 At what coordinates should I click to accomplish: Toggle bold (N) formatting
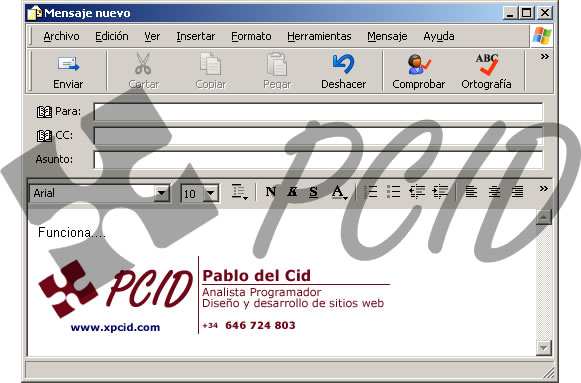point(270,192)
